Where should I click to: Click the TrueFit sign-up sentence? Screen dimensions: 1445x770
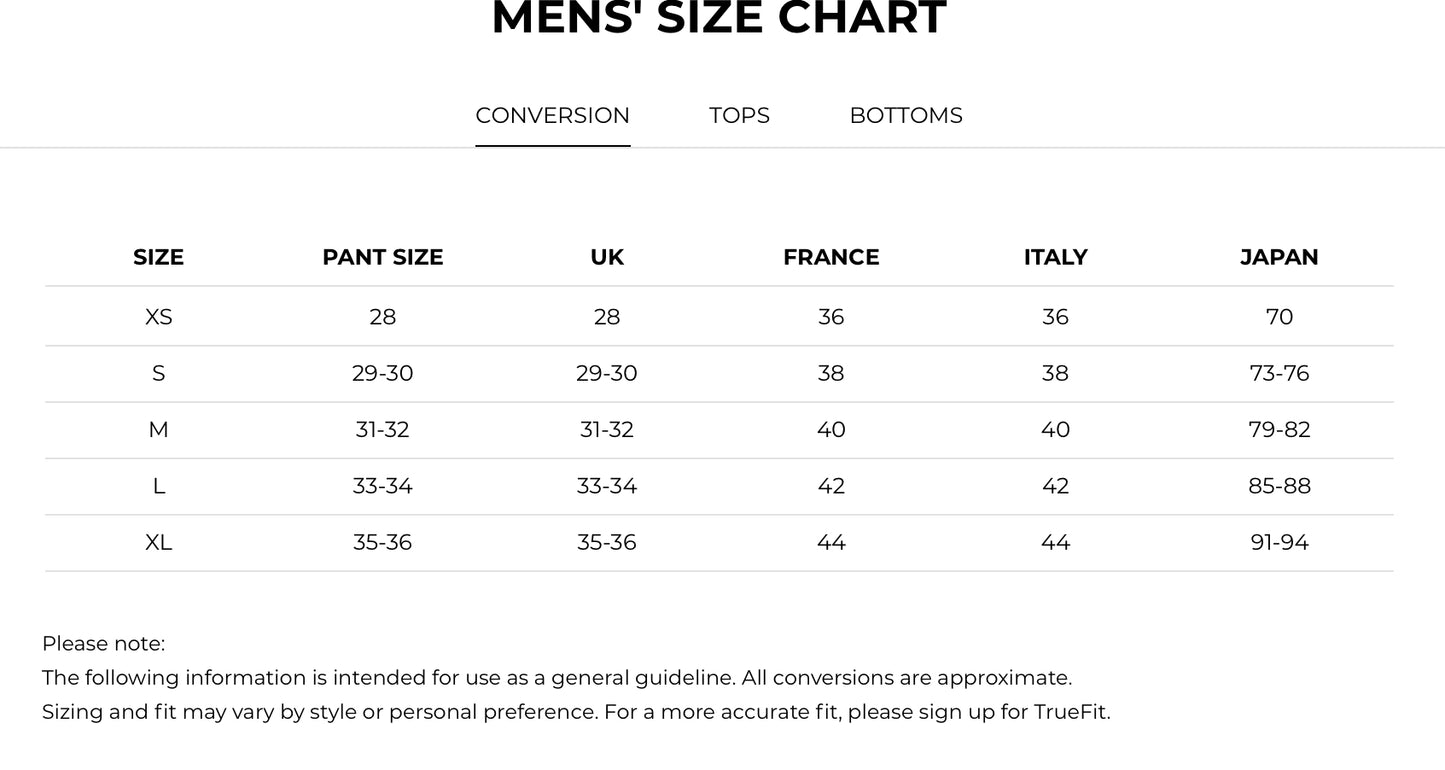(575, 712)
